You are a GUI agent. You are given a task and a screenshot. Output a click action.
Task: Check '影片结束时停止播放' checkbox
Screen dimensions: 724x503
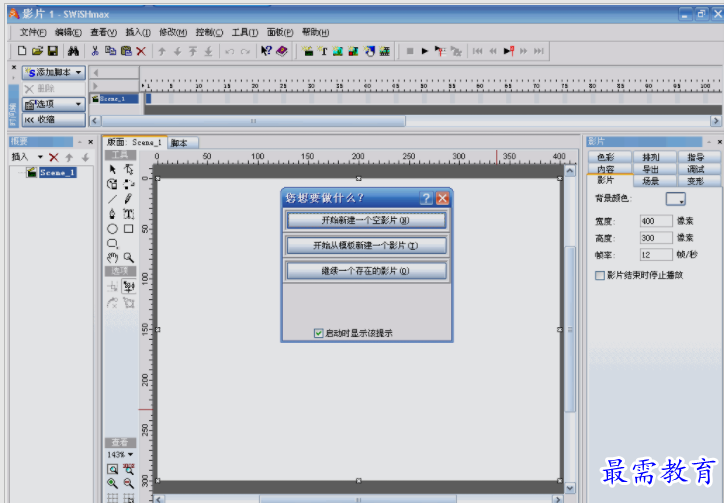(x=600, y=275)
